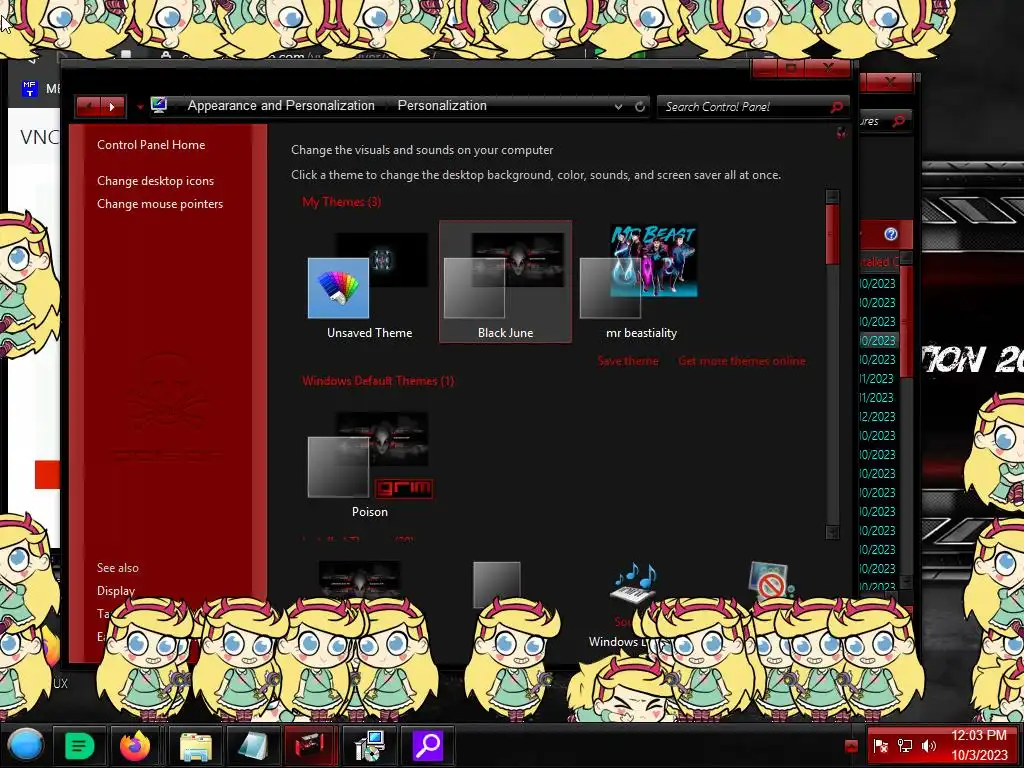This screenshot has width=1024, height=768.
Task: Open Change mouse pointers
Action: pos(160,204)
